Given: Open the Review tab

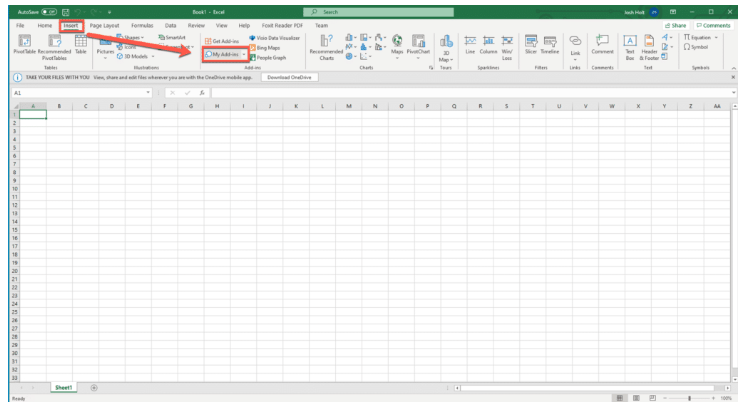Looking at the screenshot, I should click(196, 26).
